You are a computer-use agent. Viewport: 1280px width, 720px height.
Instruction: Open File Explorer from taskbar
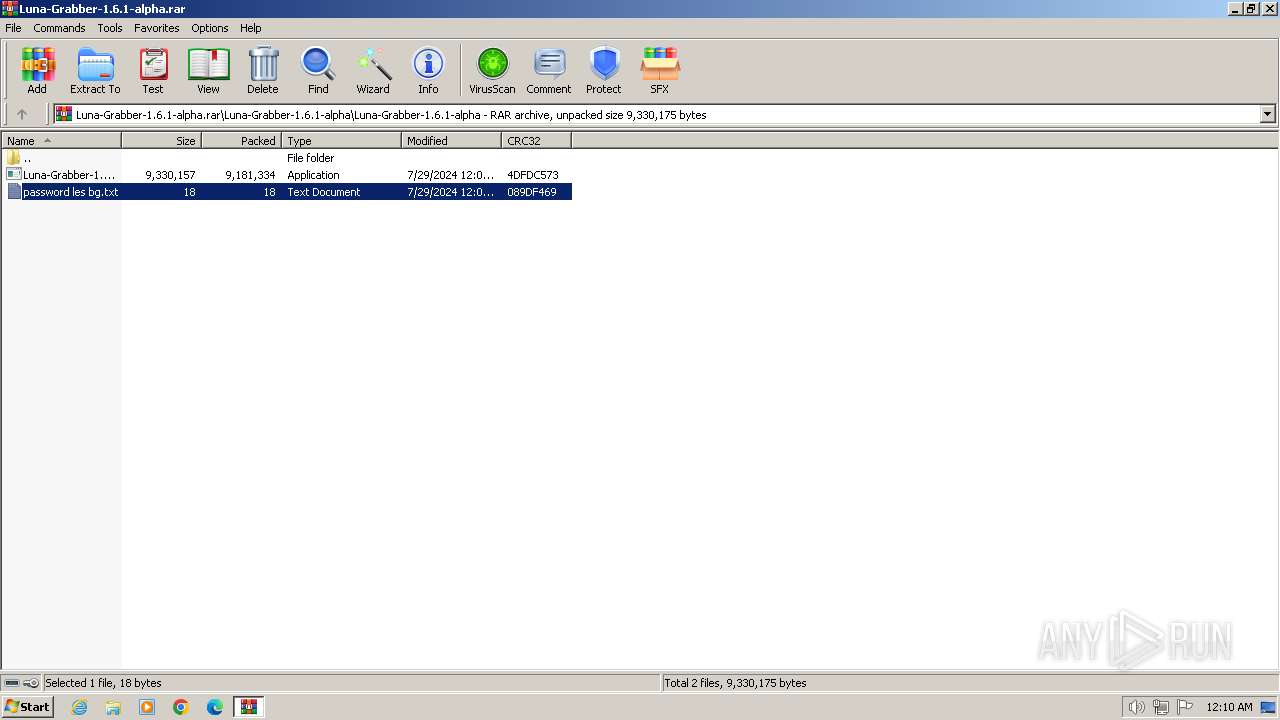[x=113, y=707]
